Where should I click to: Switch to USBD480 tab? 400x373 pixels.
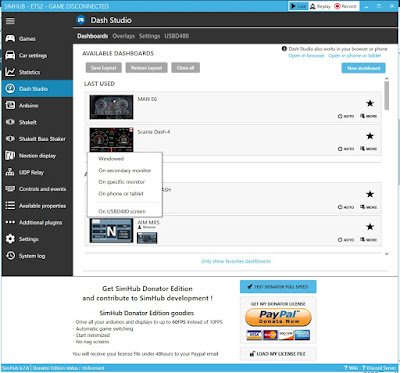click(x=177, y=36)
